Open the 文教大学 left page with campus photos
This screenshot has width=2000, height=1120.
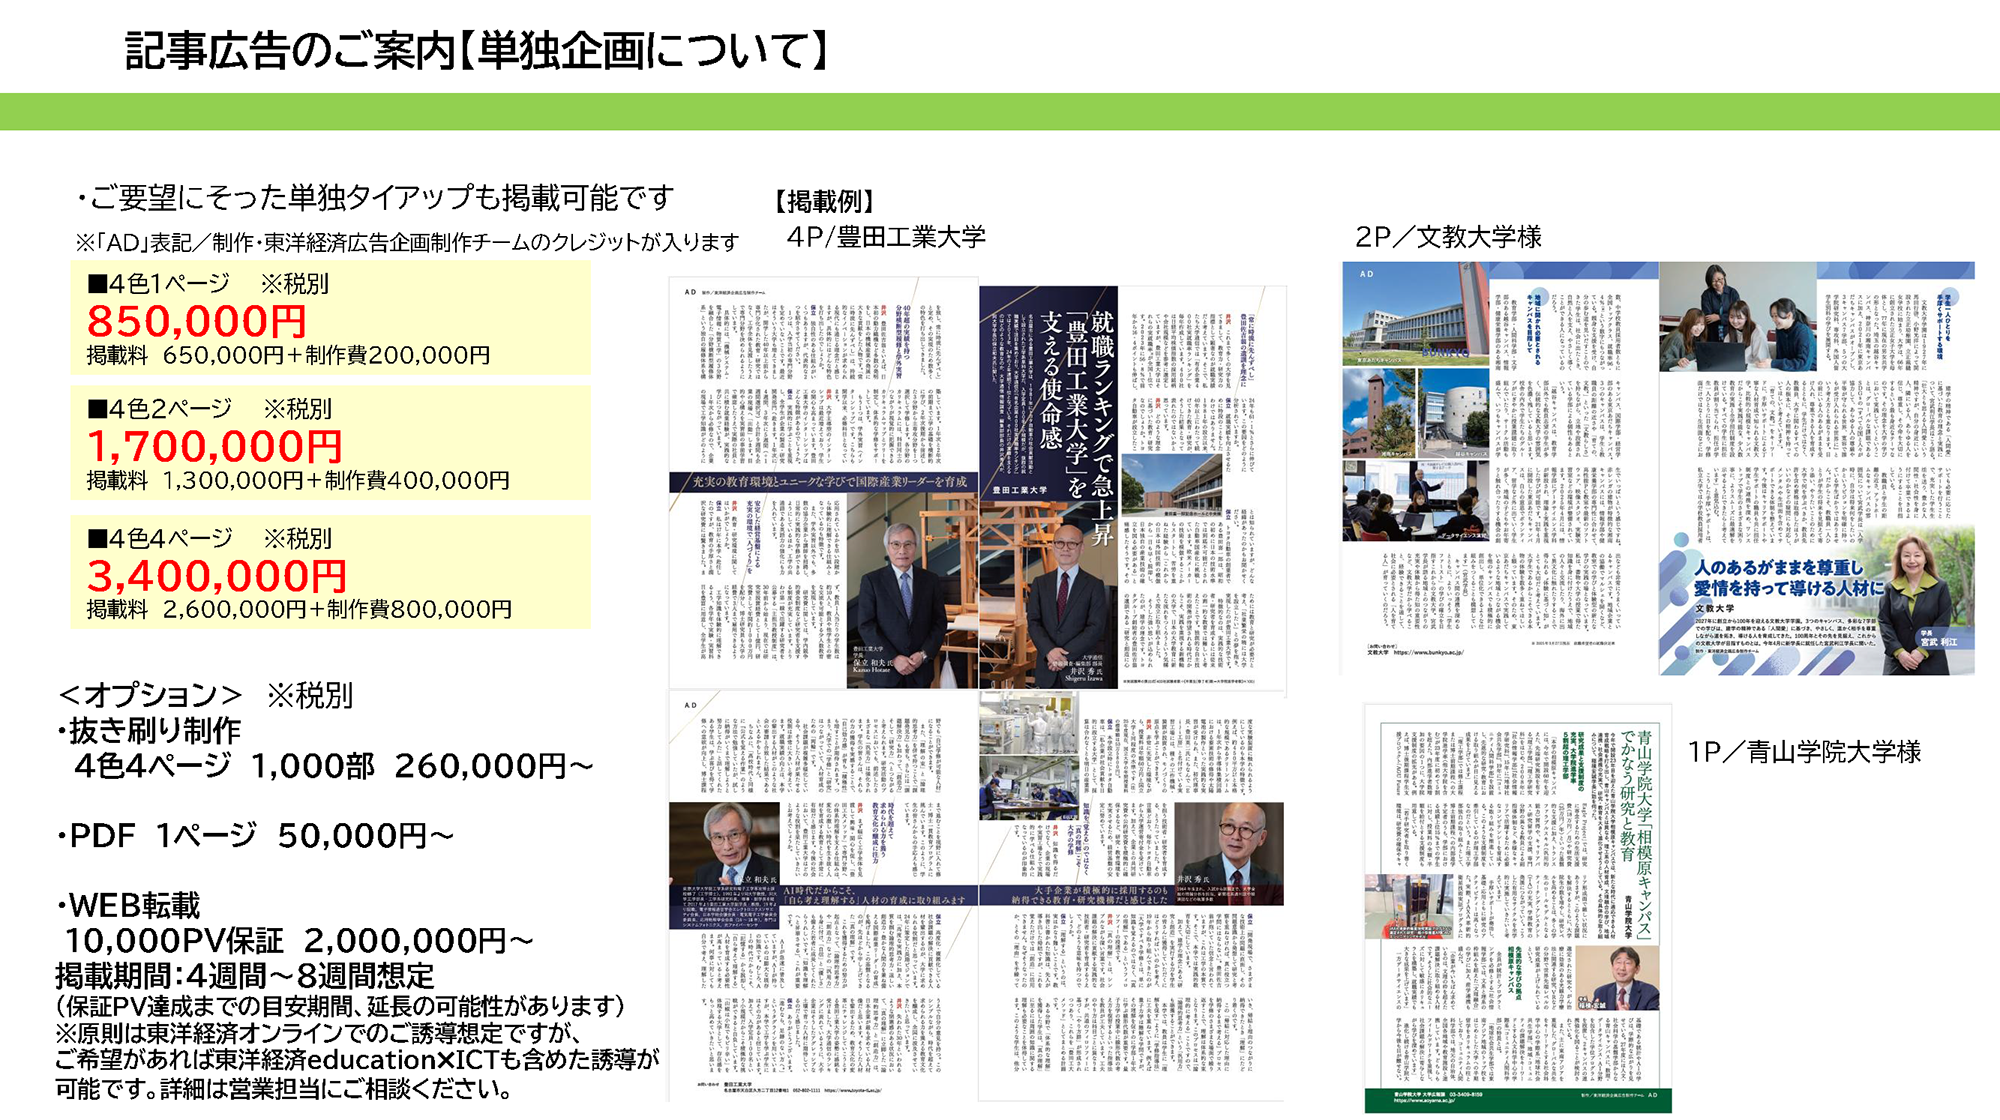pyautogui.click(x=1500, y=468)
